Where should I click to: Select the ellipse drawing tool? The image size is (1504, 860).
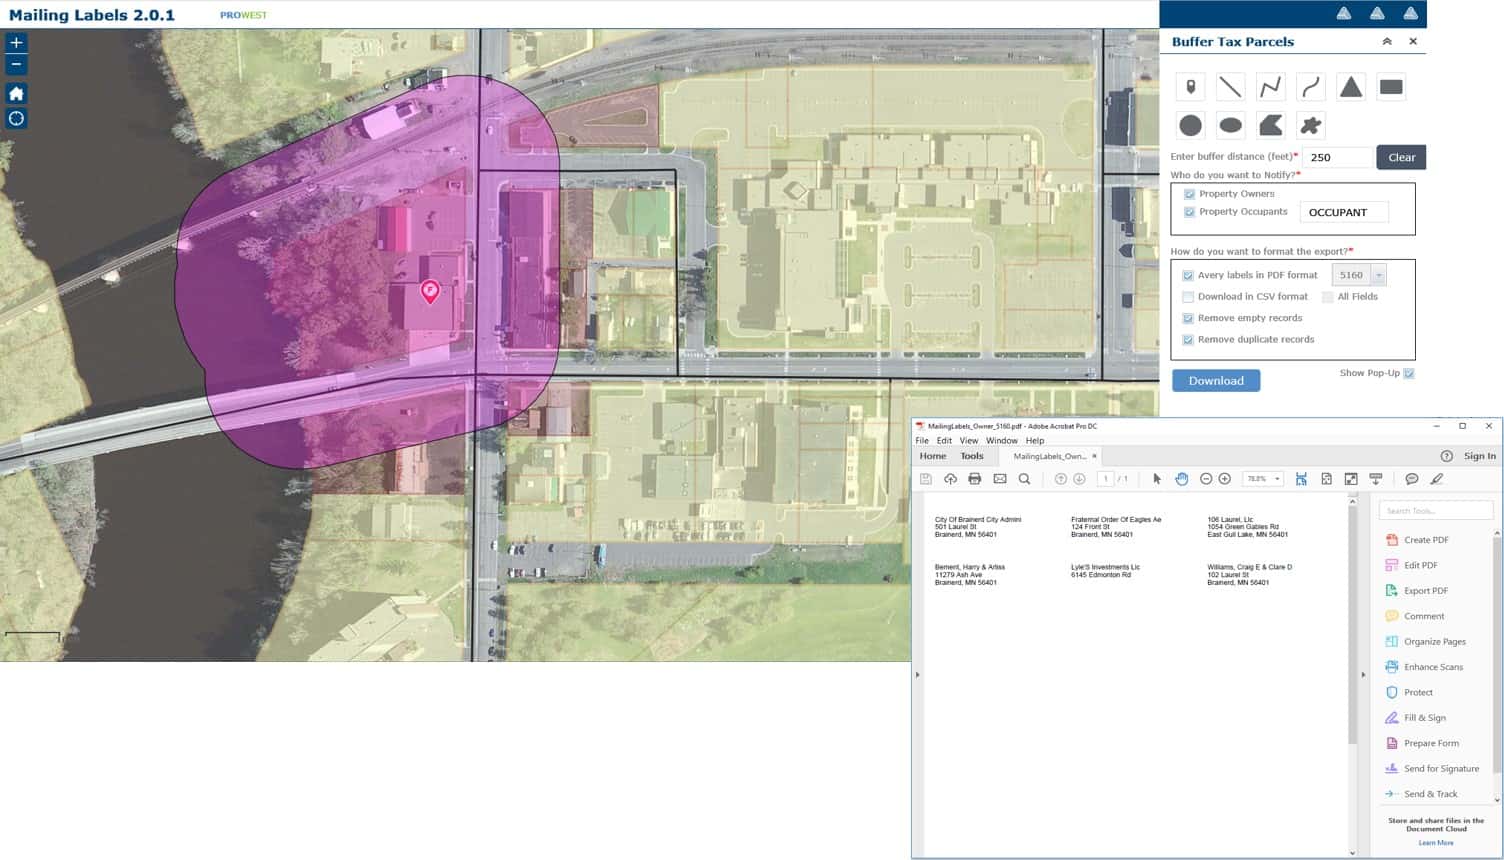(x=1230, y=125)
